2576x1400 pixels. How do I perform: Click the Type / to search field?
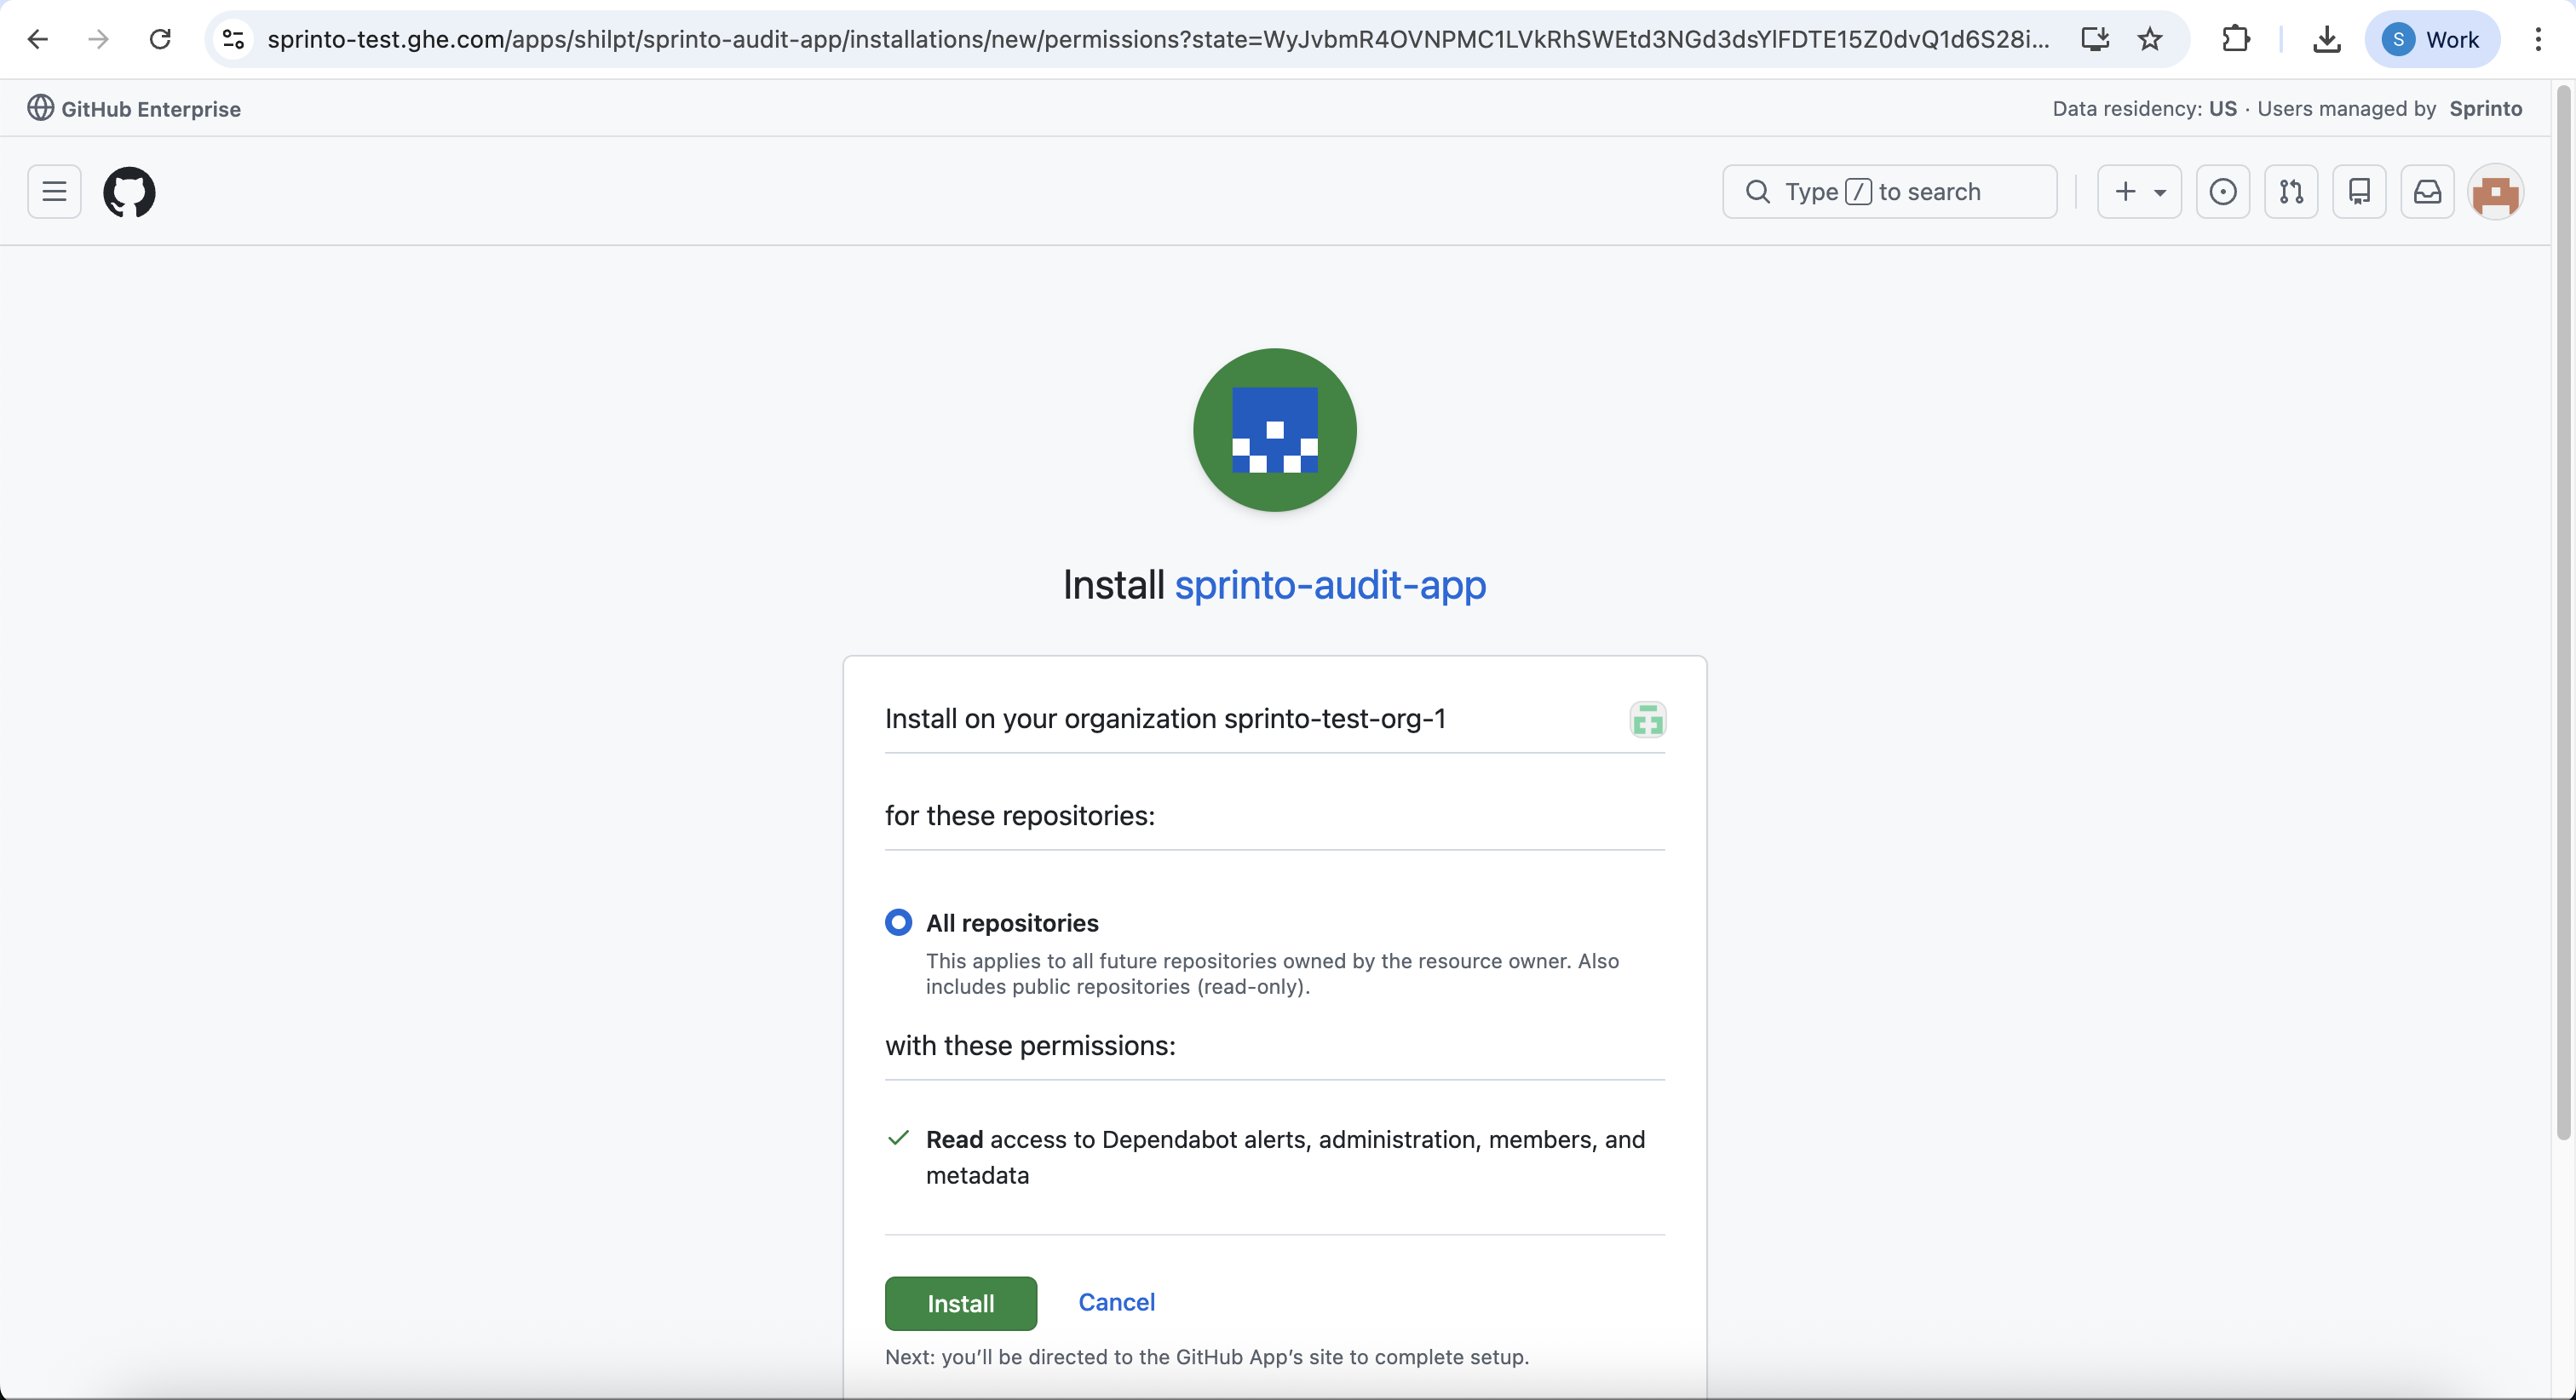point(1888,191)
